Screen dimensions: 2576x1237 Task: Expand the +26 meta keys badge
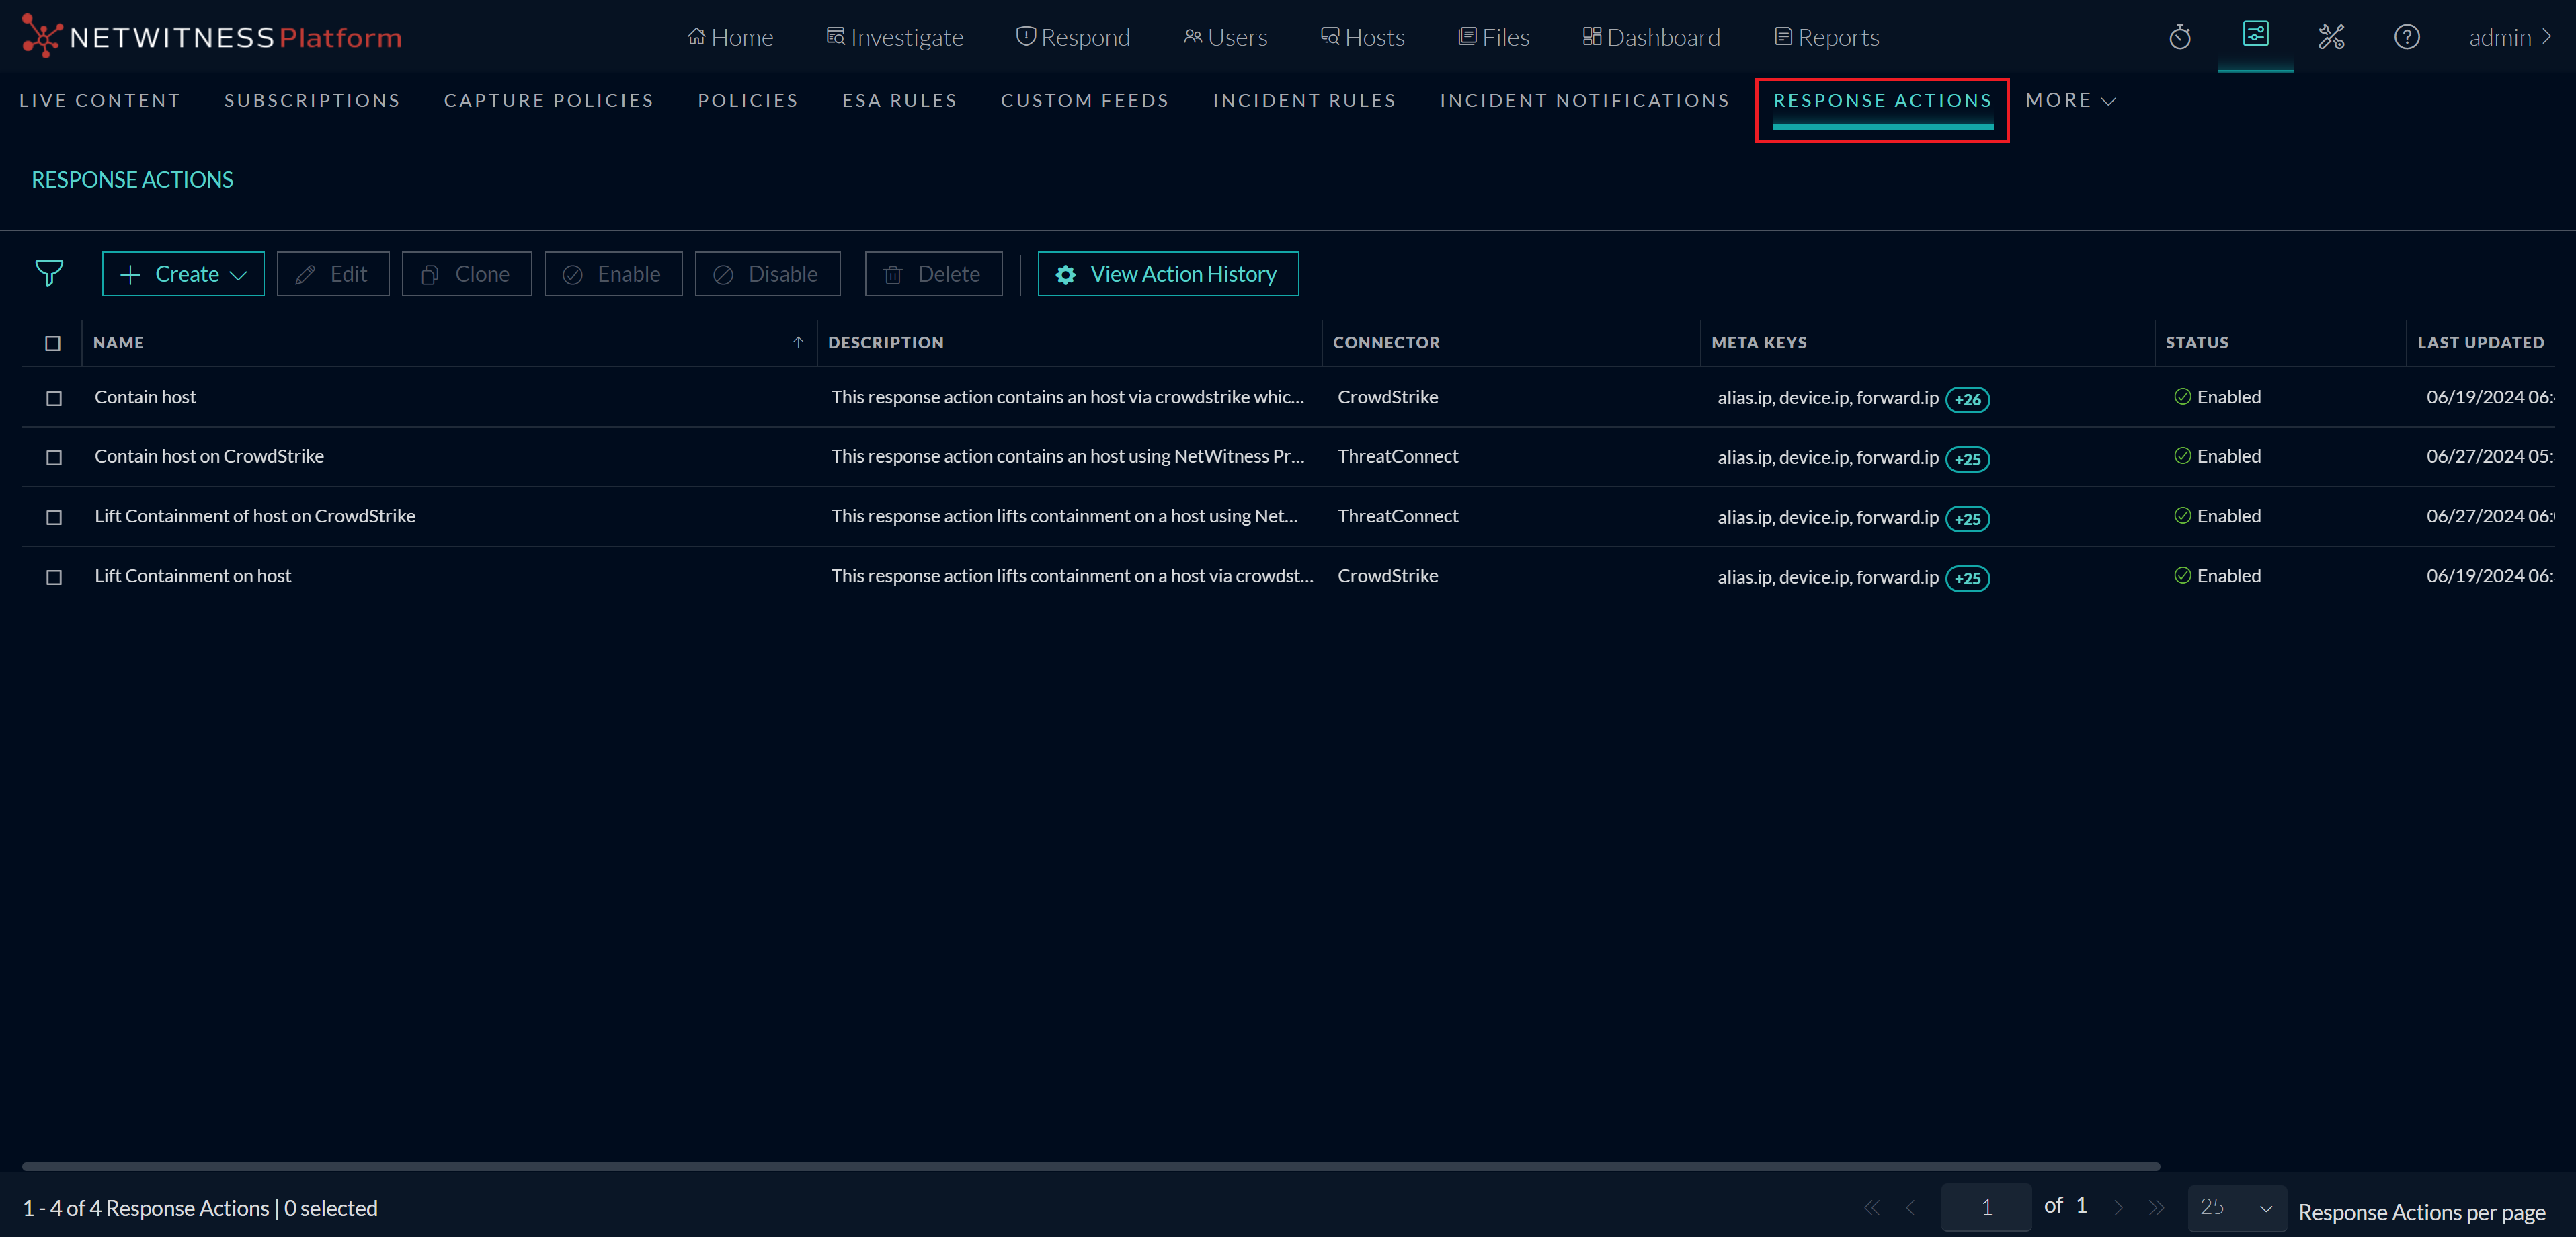tap(1967, 399)
